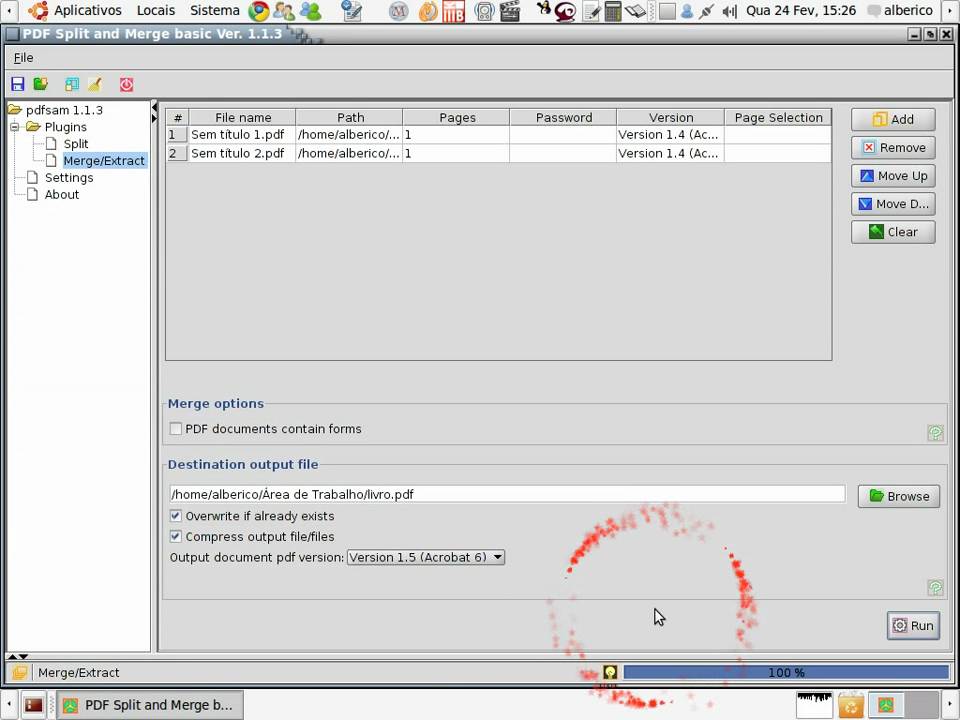
Task: Click the date and time clock in panel
Action: pyautogui.click(x=801, y=10)
